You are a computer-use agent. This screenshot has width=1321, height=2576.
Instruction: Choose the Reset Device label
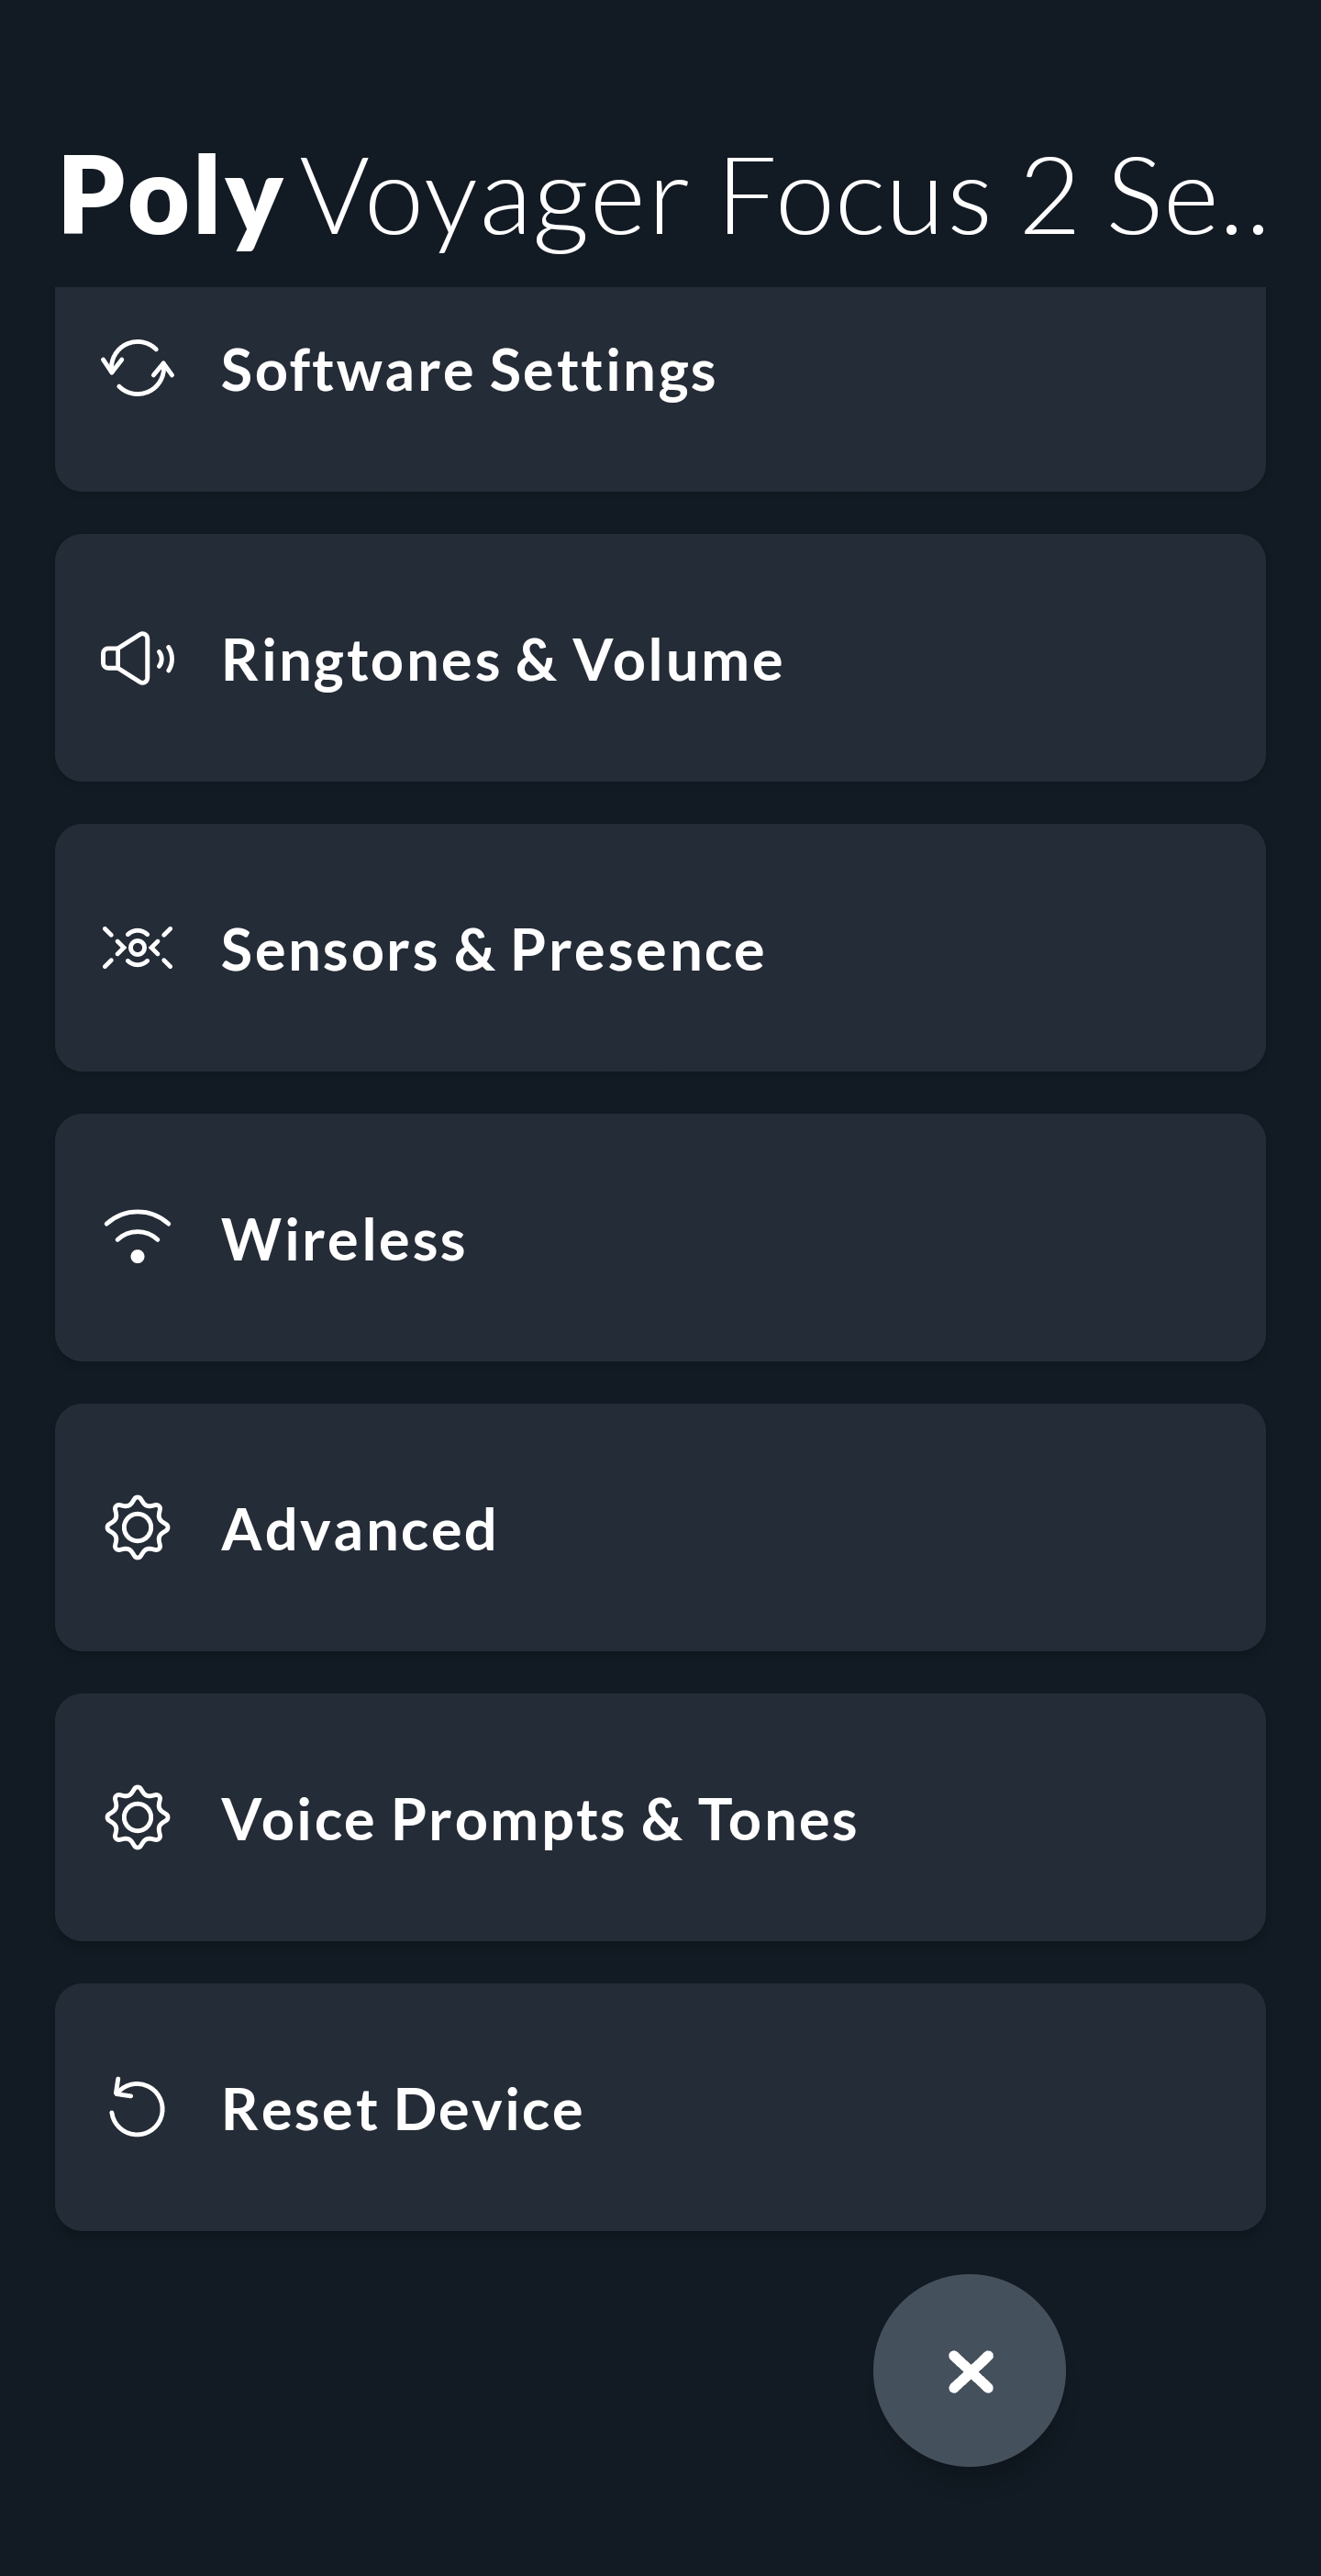tap(402, 2110)
